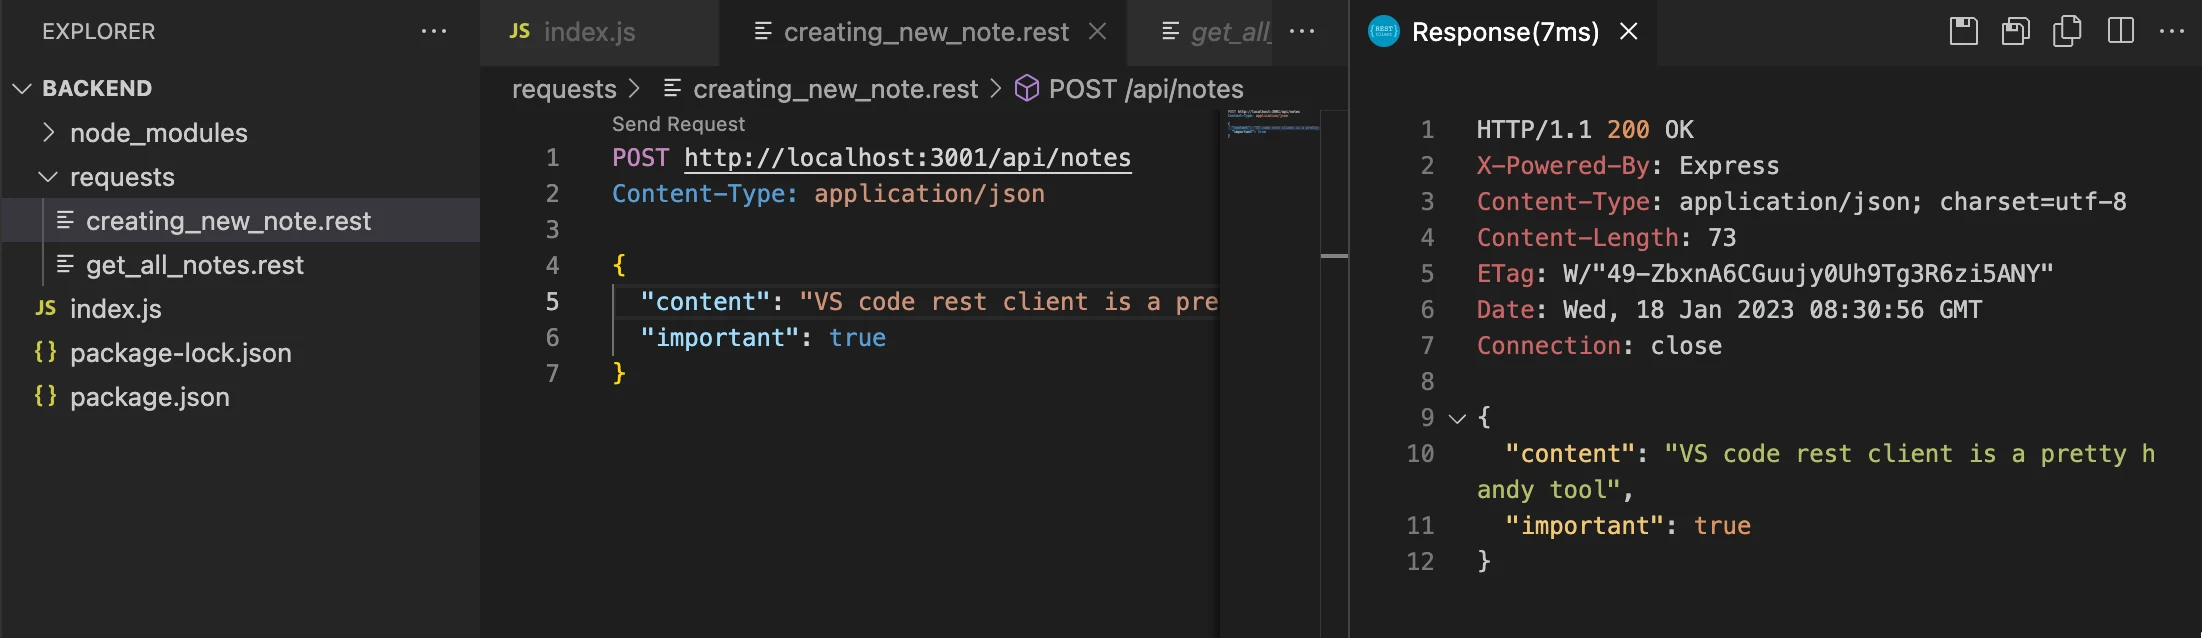Open editor group more actions menu

[1302, 31]
